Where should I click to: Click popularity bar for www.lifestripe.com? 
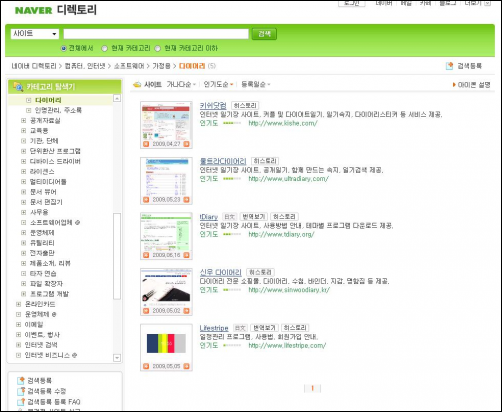[x=232, y=346]
